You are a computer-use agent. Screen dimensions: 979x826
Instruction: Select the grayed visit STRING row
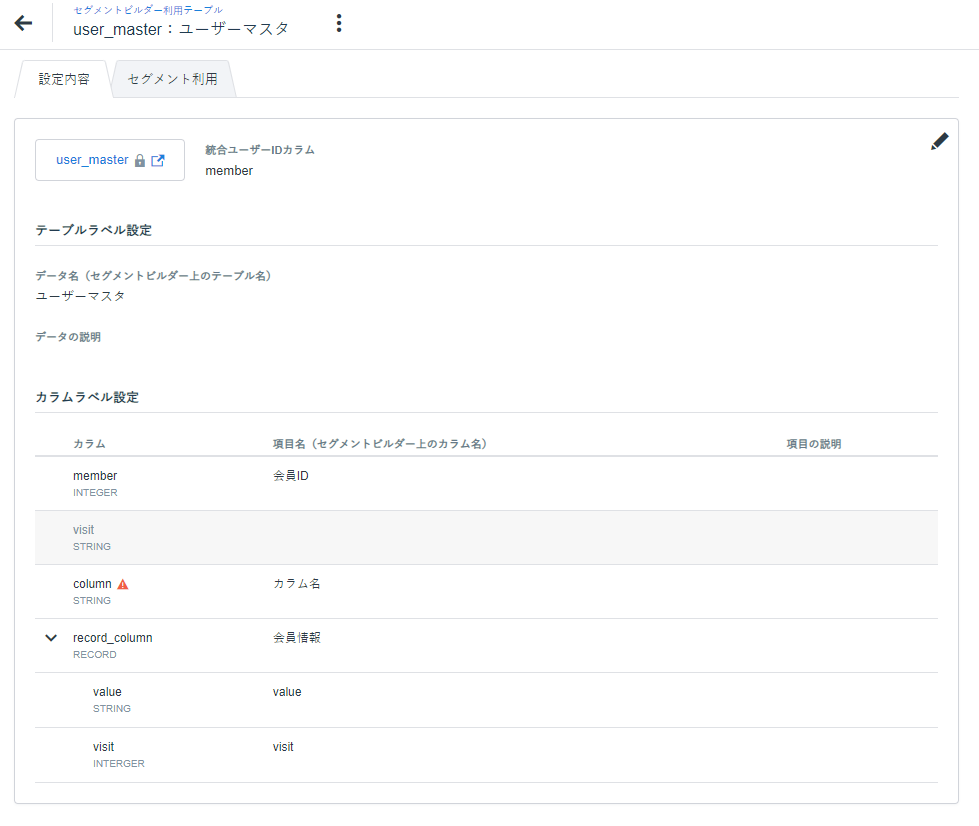[486, 538]
